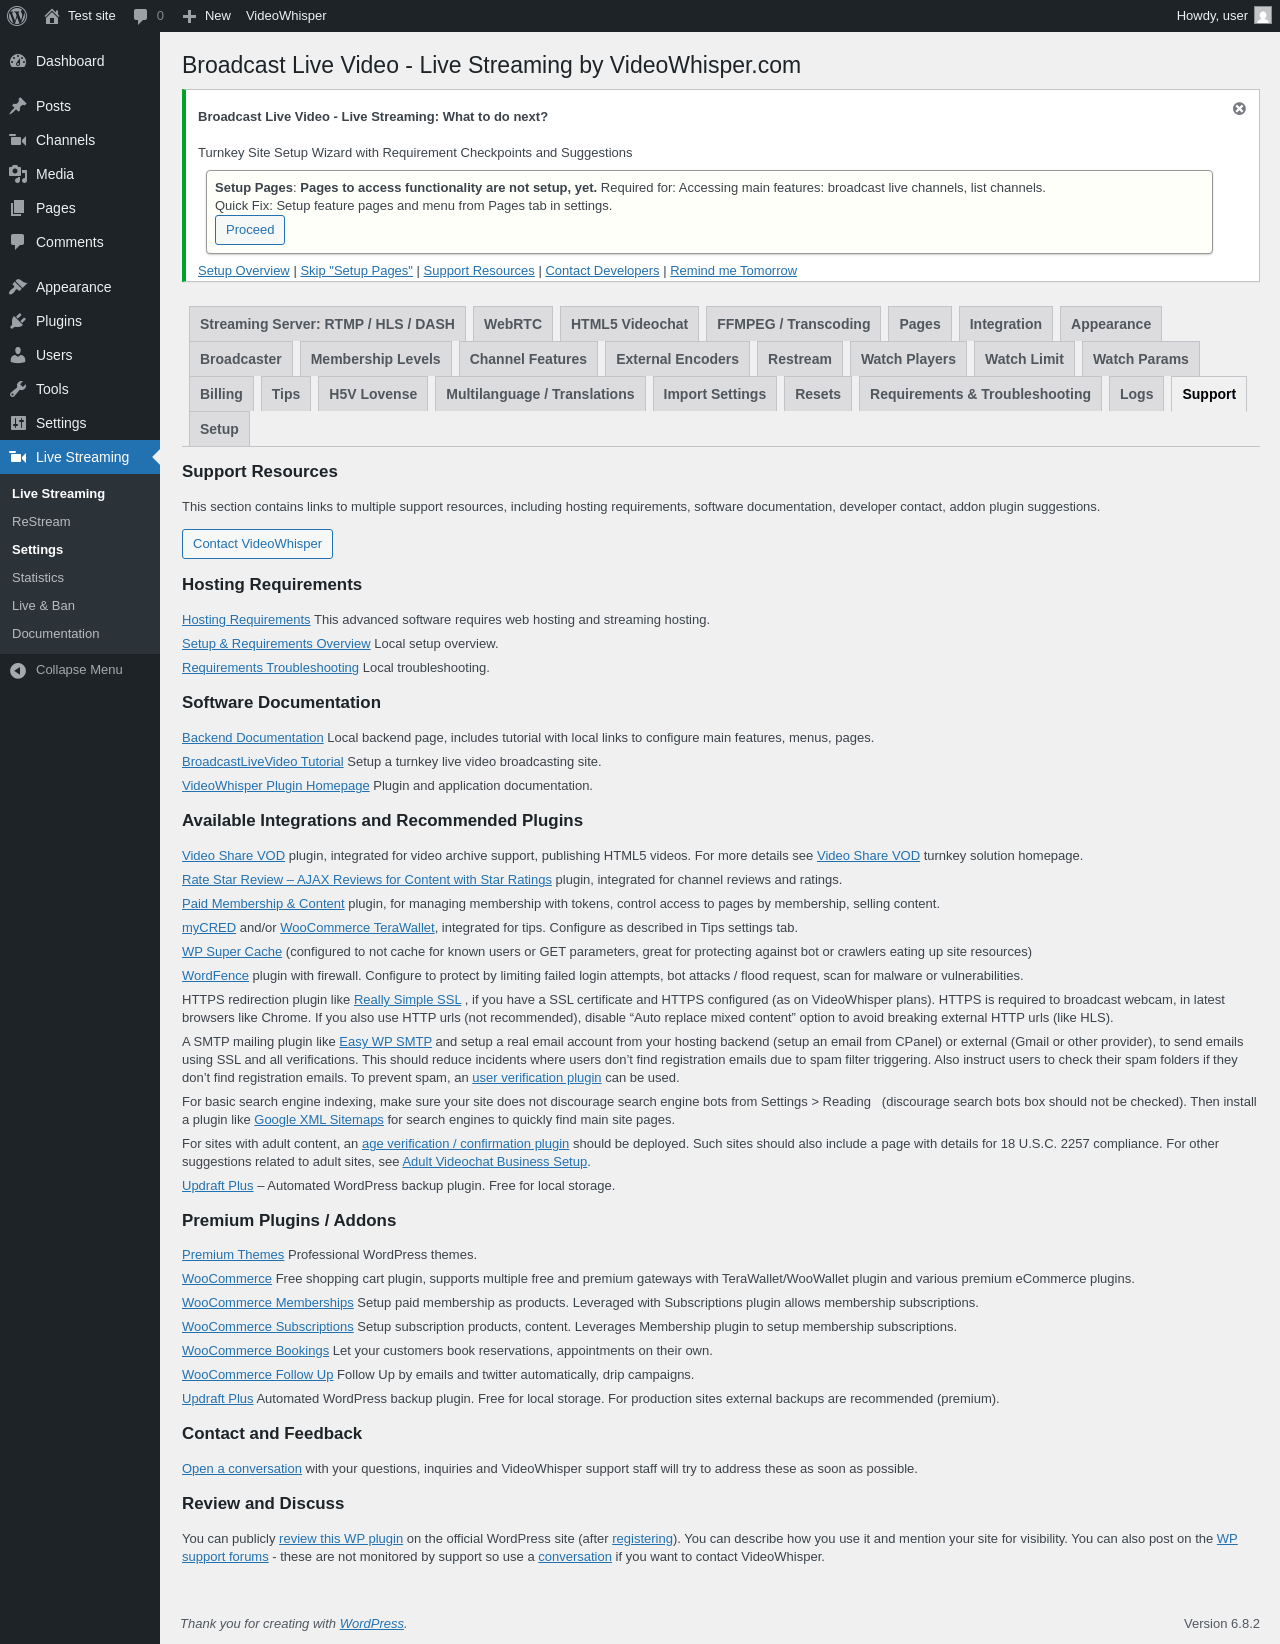Click Skip "Setup Pages" link
Image resolution: width=1280 pixels, height=1644 pixels.
pyautogui.click(x=356, y=271)
